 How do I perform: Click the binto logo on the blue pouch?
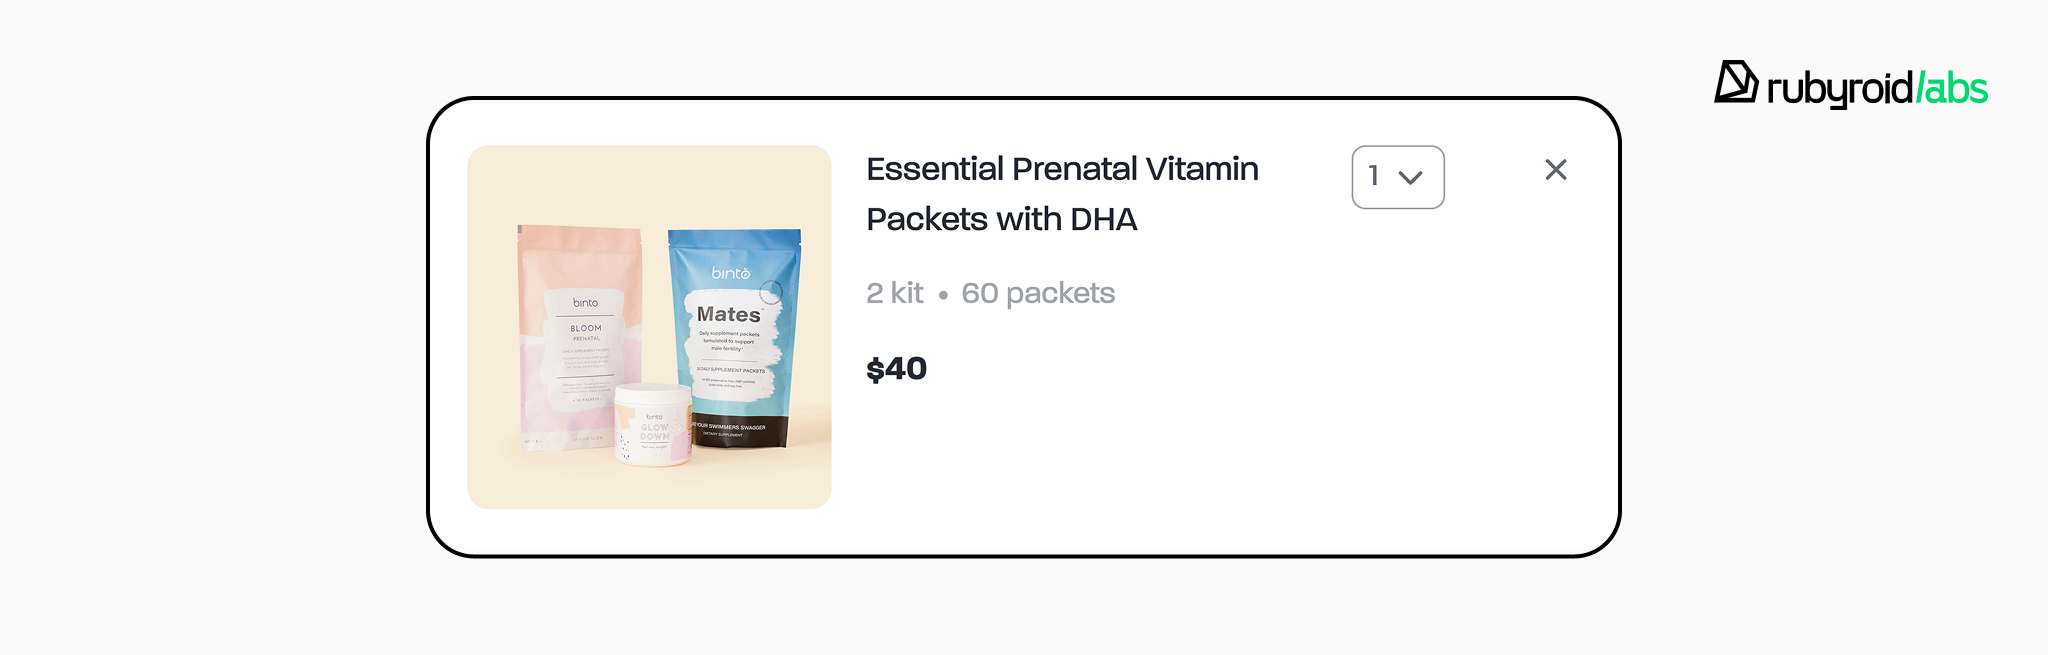point(730,273)
